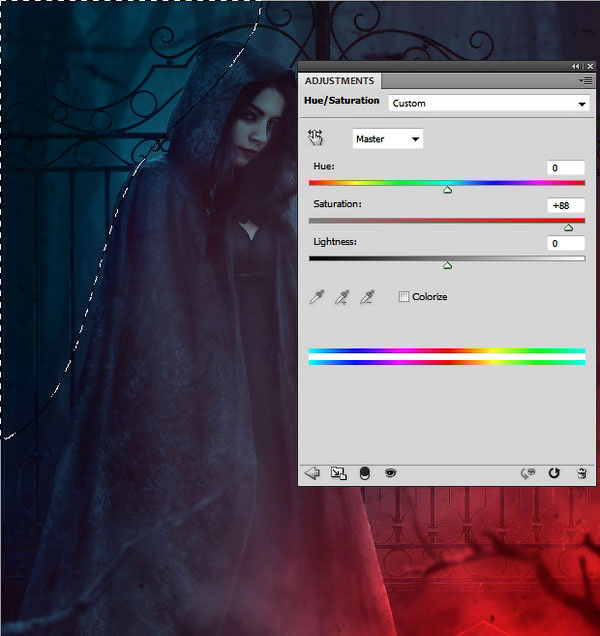Viewport: 600px width, 636px height.
Task: Select the subtract-from-sample eyedropper
Action: 367,297
